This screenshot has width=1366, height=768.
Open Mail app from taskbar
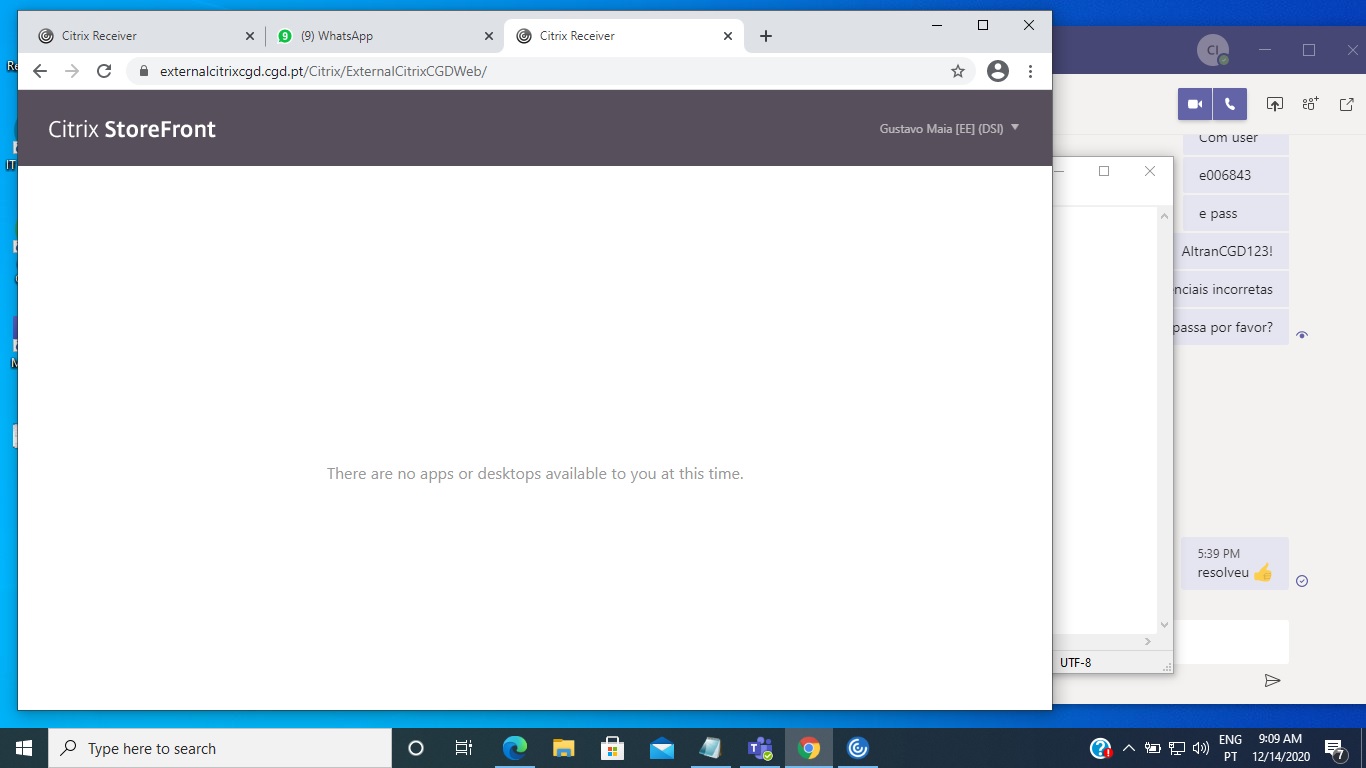tap(661, 748)
